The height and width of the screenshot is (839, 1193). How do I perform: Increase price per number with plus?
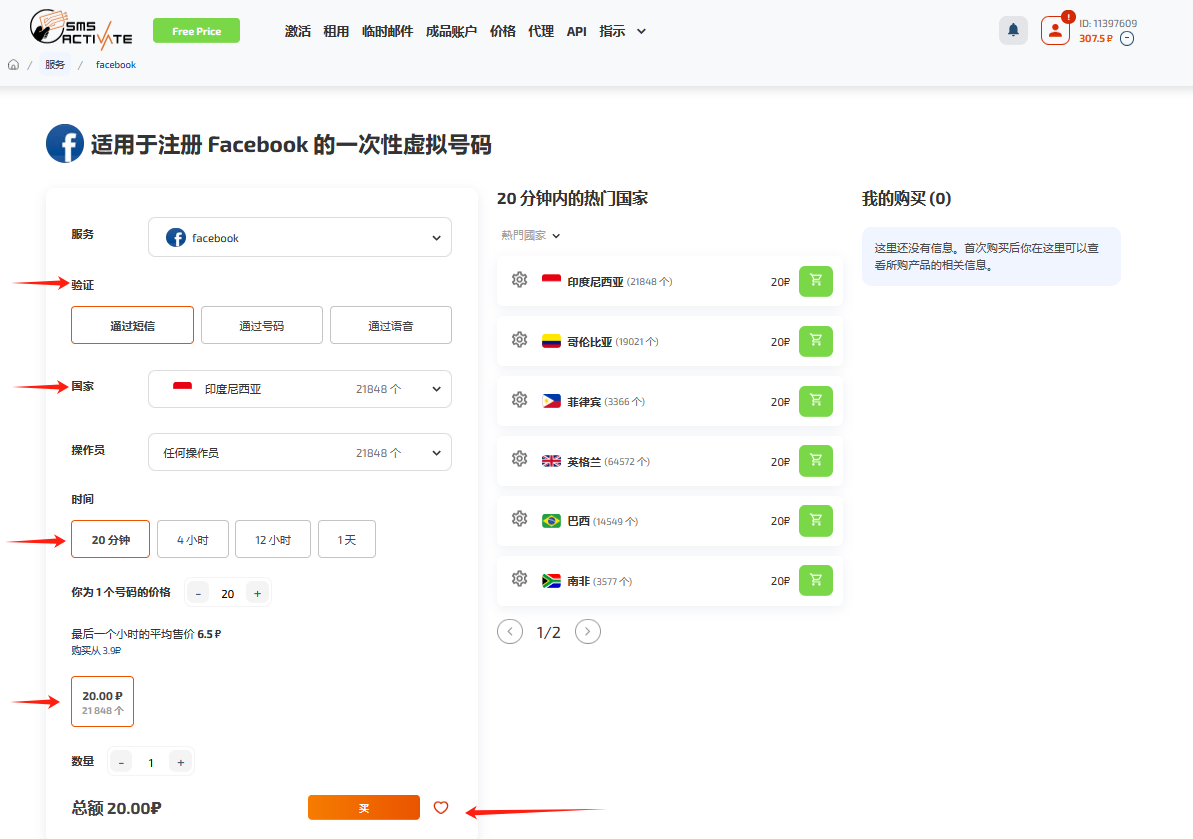pyautogui.click(x=257, y=593)
